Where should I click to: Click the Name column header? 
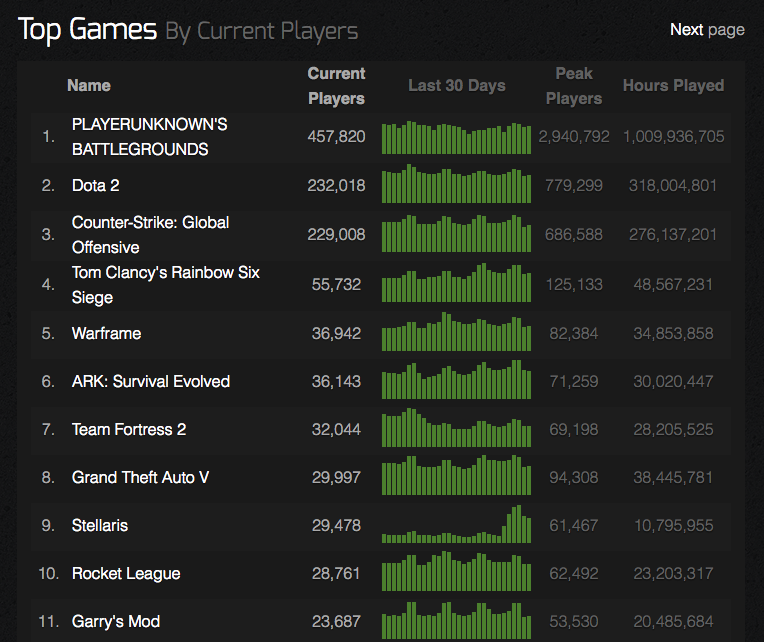click(x=89, y=86)
